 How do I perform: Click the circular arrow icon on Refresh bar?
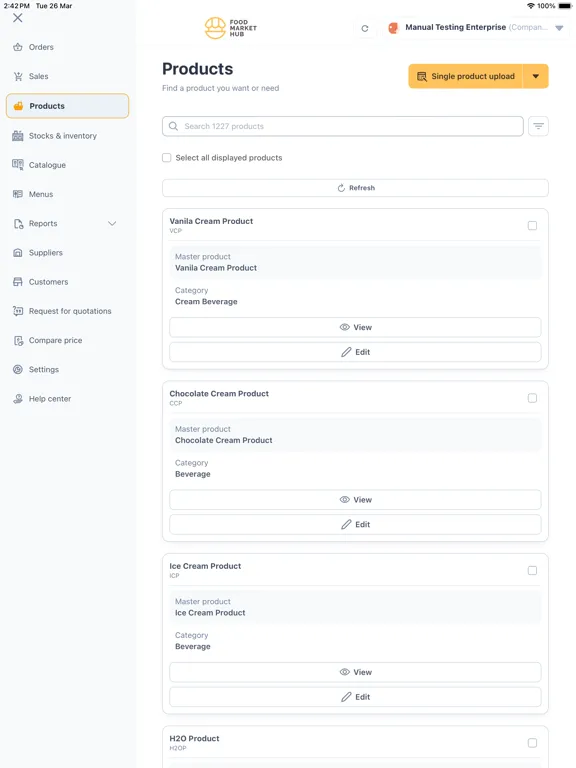point(341,188)
